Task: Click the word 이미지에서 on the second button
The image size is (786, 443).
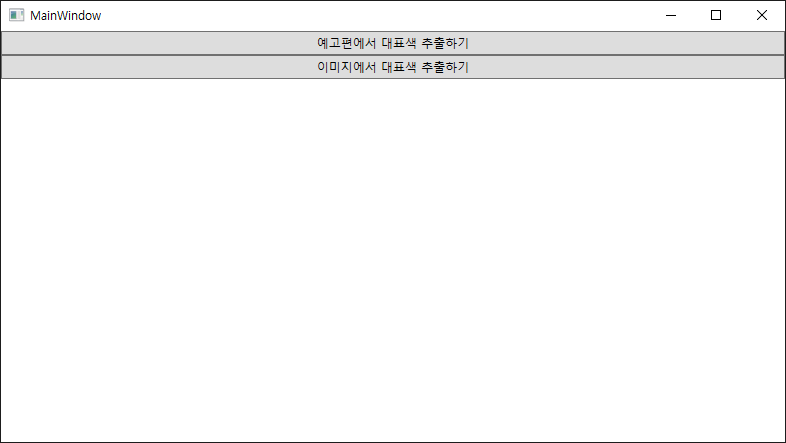Action: [x=346, y=67]
